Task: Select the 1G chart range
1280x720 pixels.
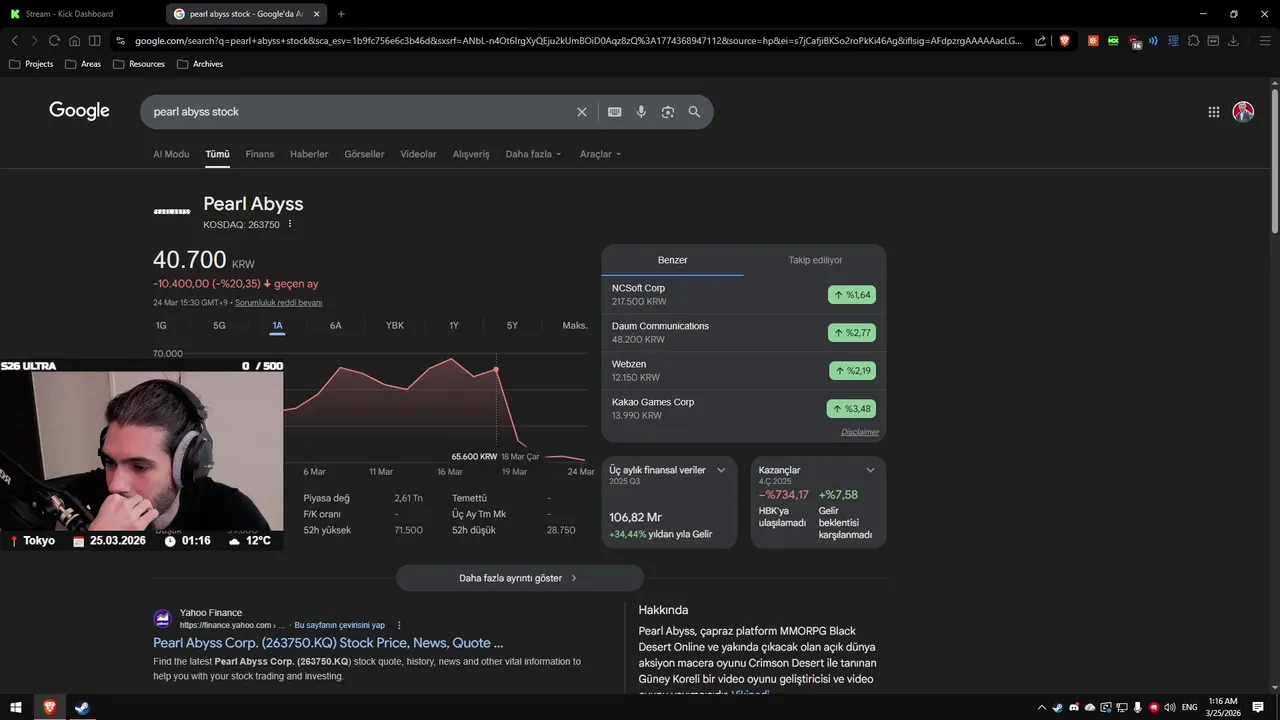Action: pos(161,325)
